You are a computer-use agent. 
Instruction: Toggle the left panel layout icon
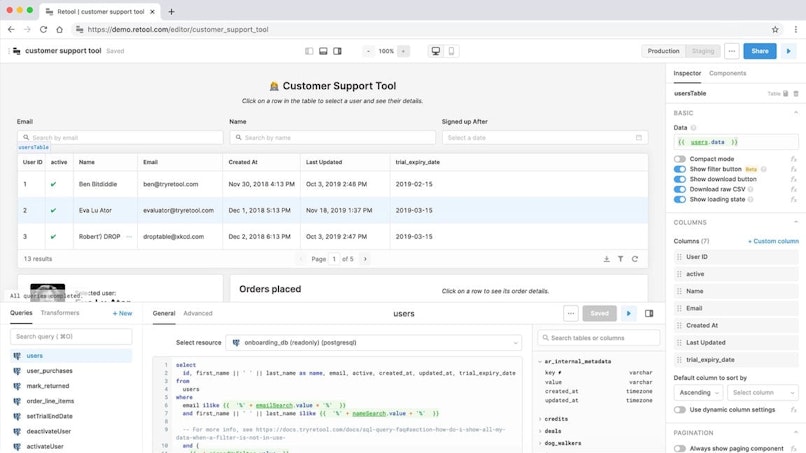coord(309,51)
